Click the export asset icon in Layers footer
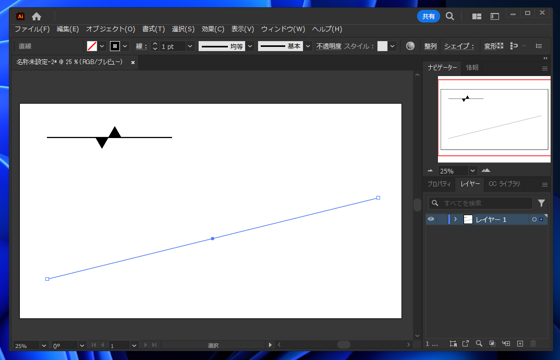 click(x=465, y=344)
